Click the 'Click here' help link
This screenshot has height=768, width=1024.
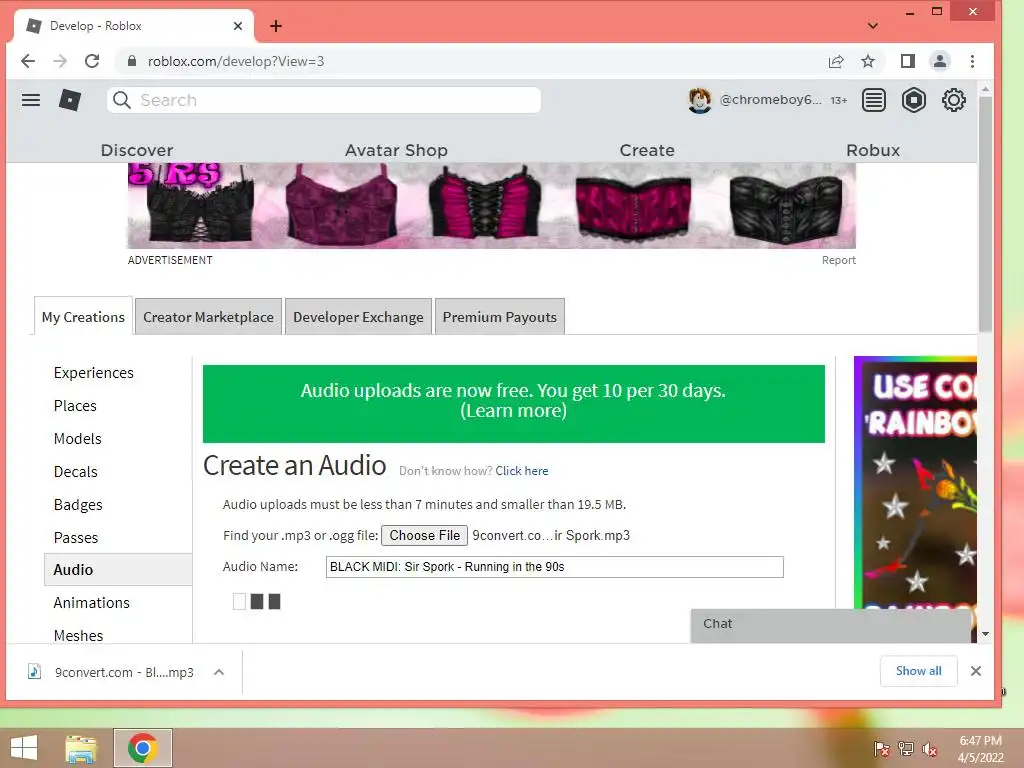[522, 471]
